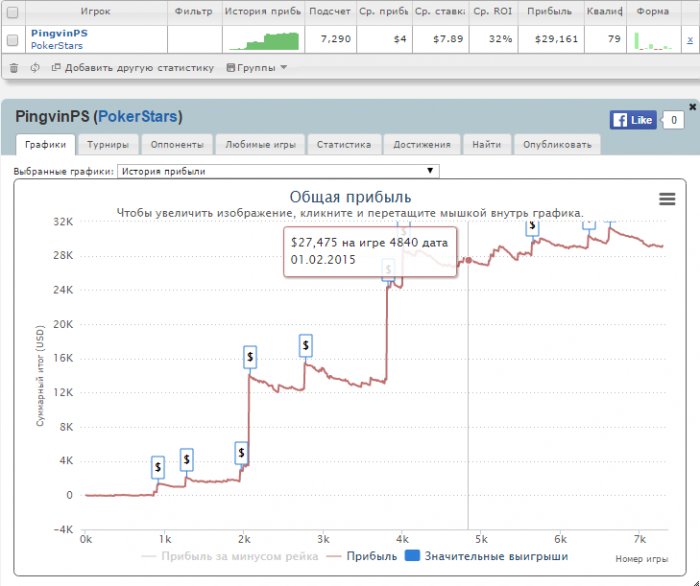
Task: Open the Оппоненты tab
Action: pyautogui.click(x=177, y=145)
